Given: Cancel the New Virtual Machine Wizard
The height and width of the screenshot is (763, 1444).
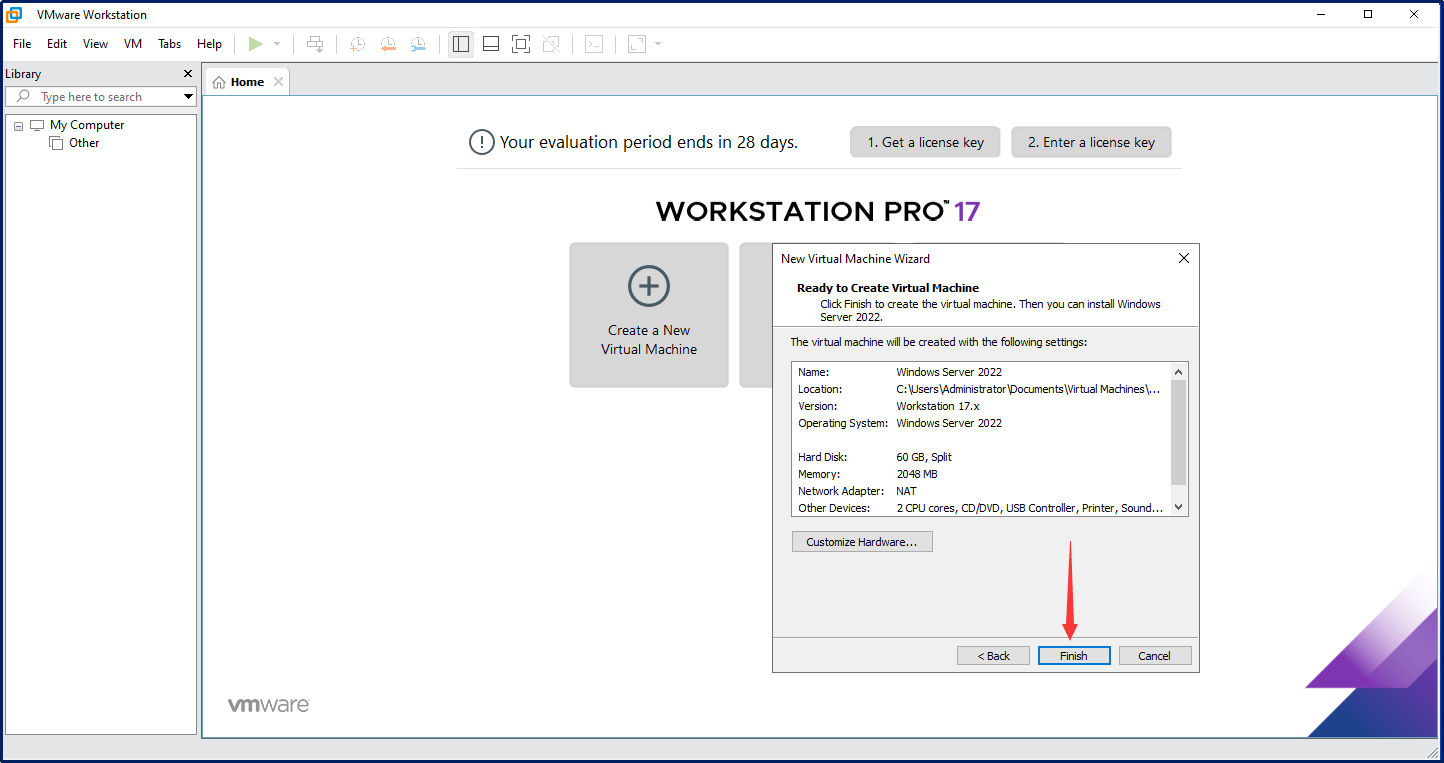Looking at the screenshot, I should point(1154,656).
